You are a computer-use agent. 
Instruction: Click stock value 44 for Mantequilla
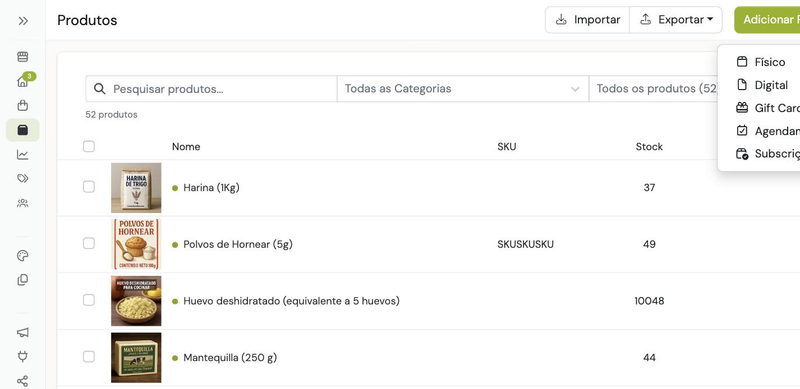(649, 358)
